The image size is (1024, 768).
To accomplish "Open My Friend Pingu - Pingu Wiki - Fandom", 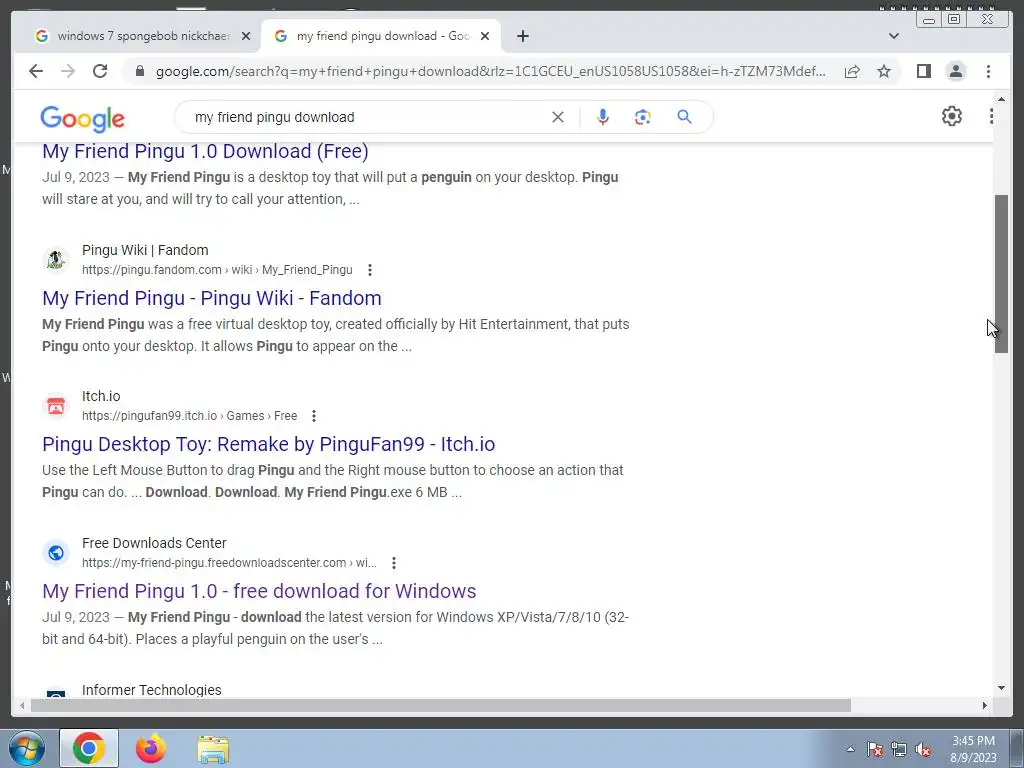I will (x=212, y=298).
